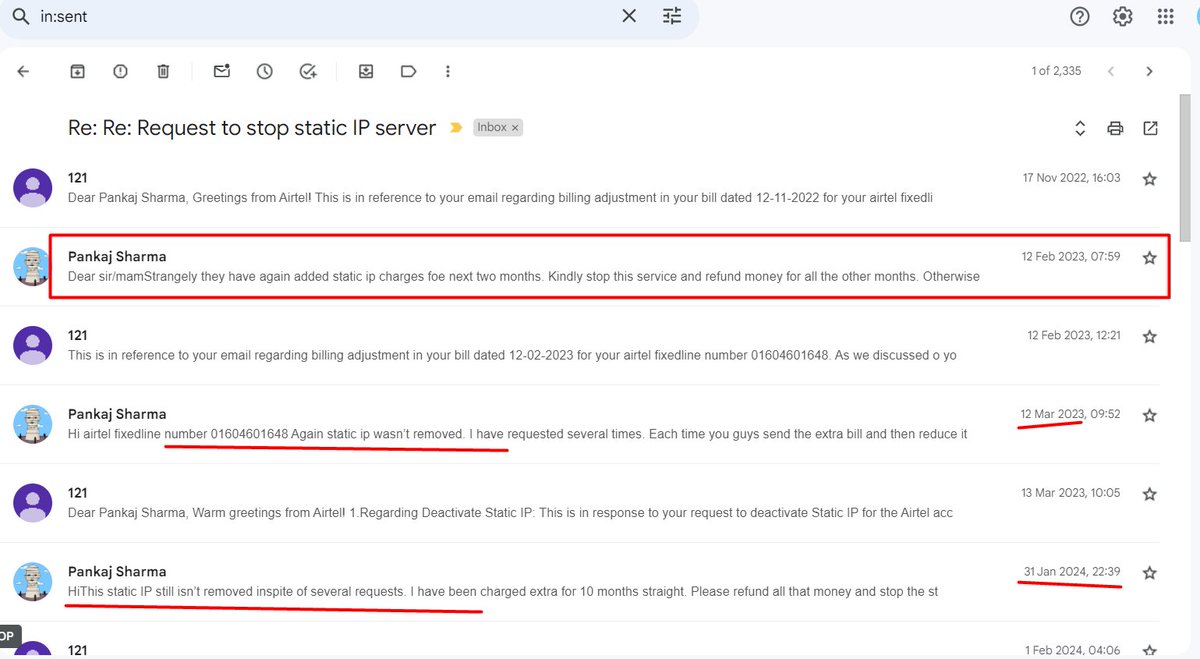
Task: Click timestamp 12 Feb 2023, 07:59
Action: (1071, 257)
